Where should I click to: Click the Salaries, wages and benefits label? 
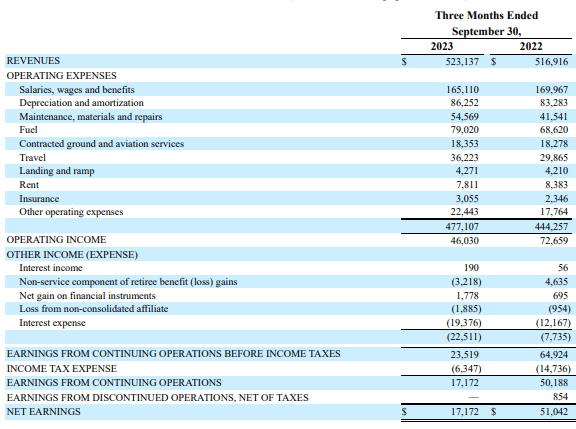pyautogui.click(x=77, y=90)
